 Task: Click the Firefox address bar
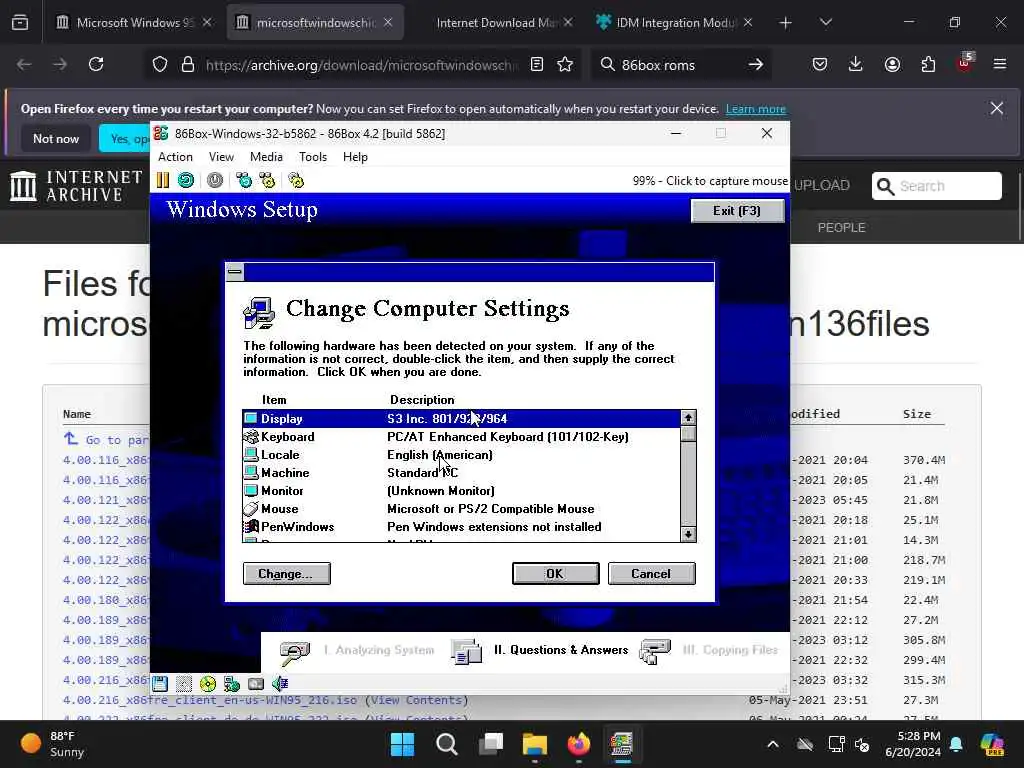coord(361,65)
